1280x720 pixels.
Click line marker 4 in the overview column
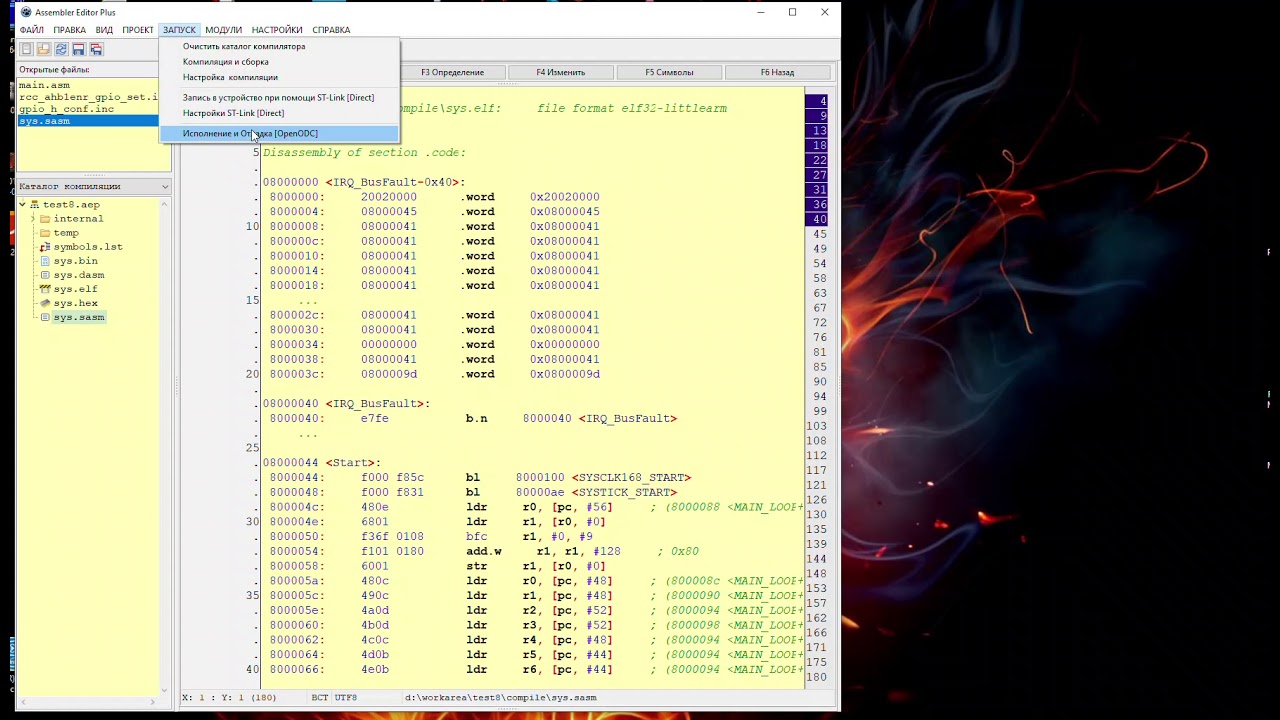823,101
